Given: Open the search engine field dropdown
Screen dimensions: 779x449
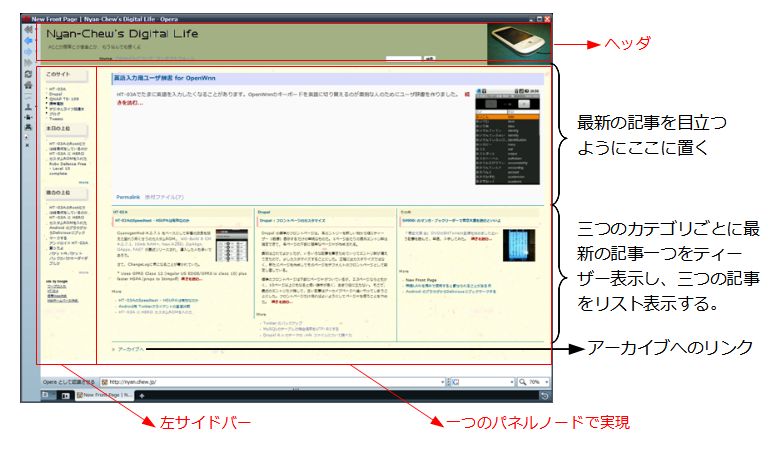Looking at the screenshot, I should (x=512, y=382).
